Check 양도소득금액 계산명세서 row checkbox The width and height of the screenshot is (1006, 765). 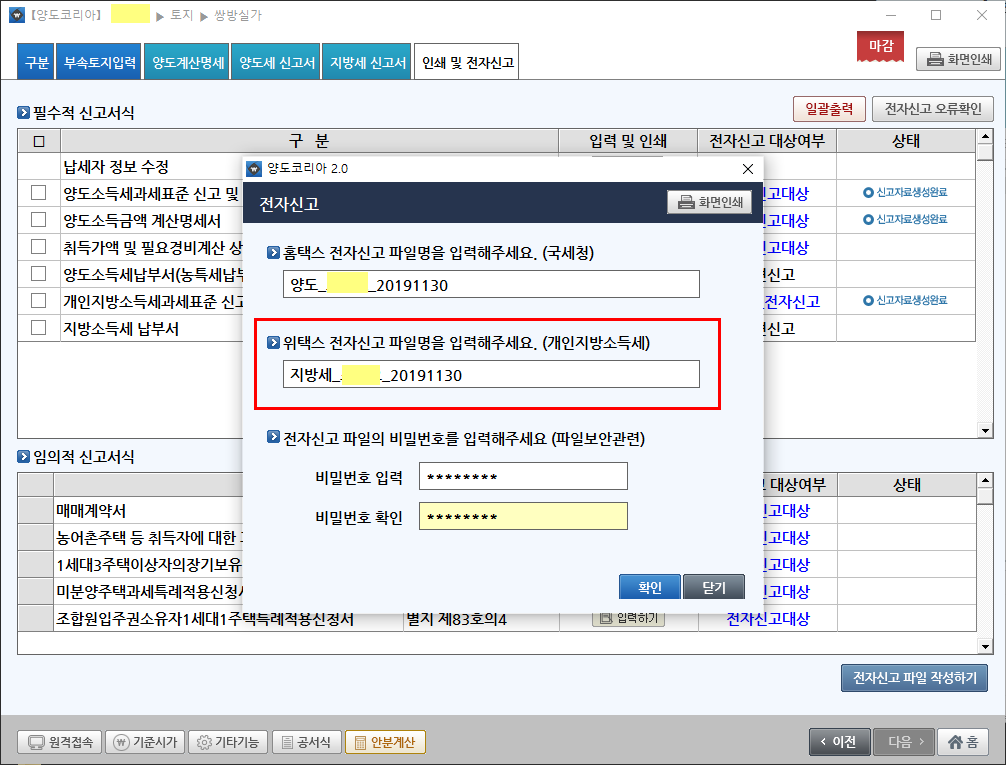[39, 219]
